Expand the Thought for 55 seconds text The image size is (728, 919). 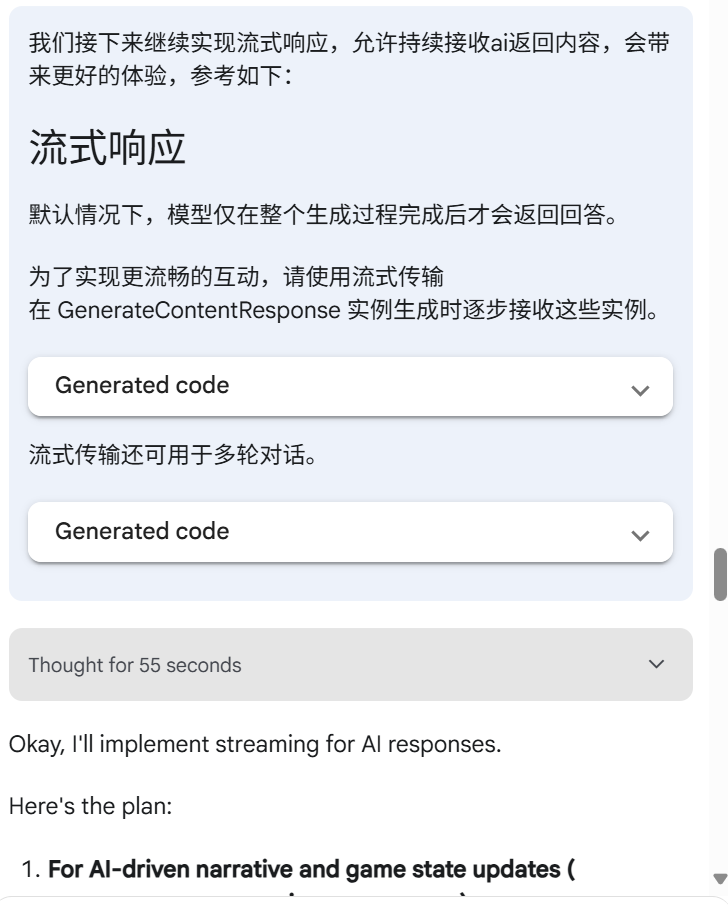[x=135, y=665]
